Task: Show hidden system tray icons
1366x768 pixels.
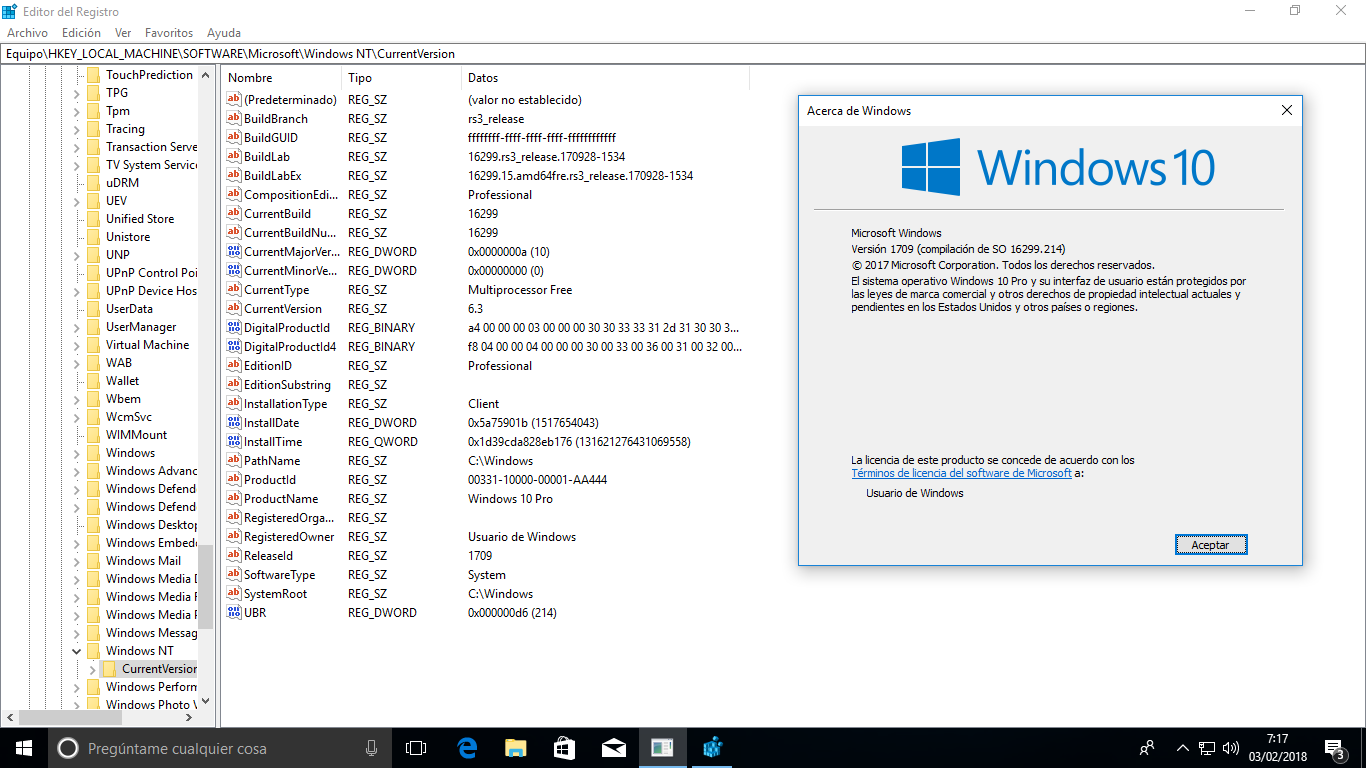Action: [1183, 748]
